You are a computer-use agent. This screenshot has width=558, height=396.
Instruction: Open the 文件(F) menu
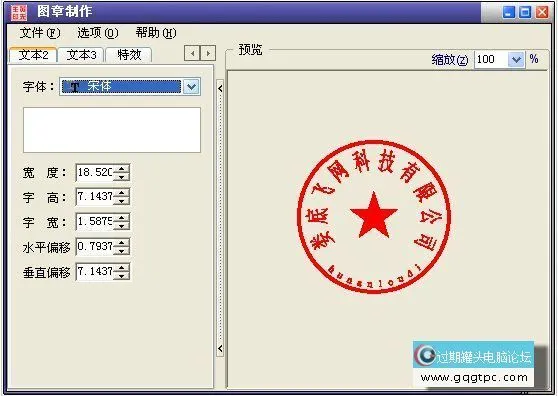(x=40, y=33)
